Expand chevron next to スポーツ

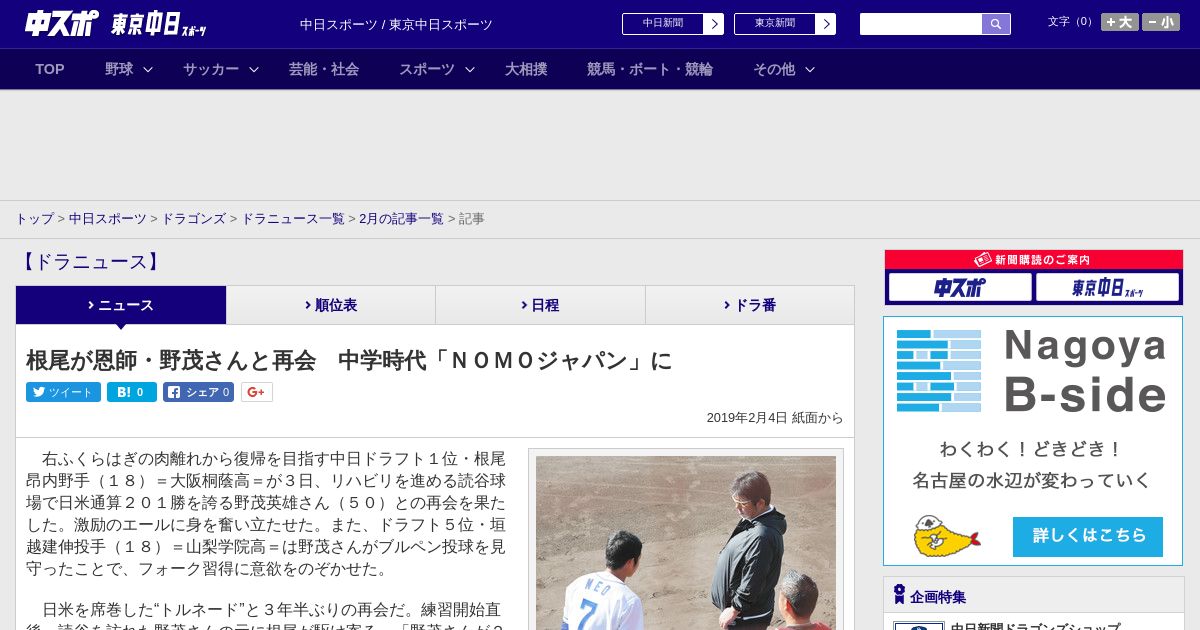[x=470, y=69]
